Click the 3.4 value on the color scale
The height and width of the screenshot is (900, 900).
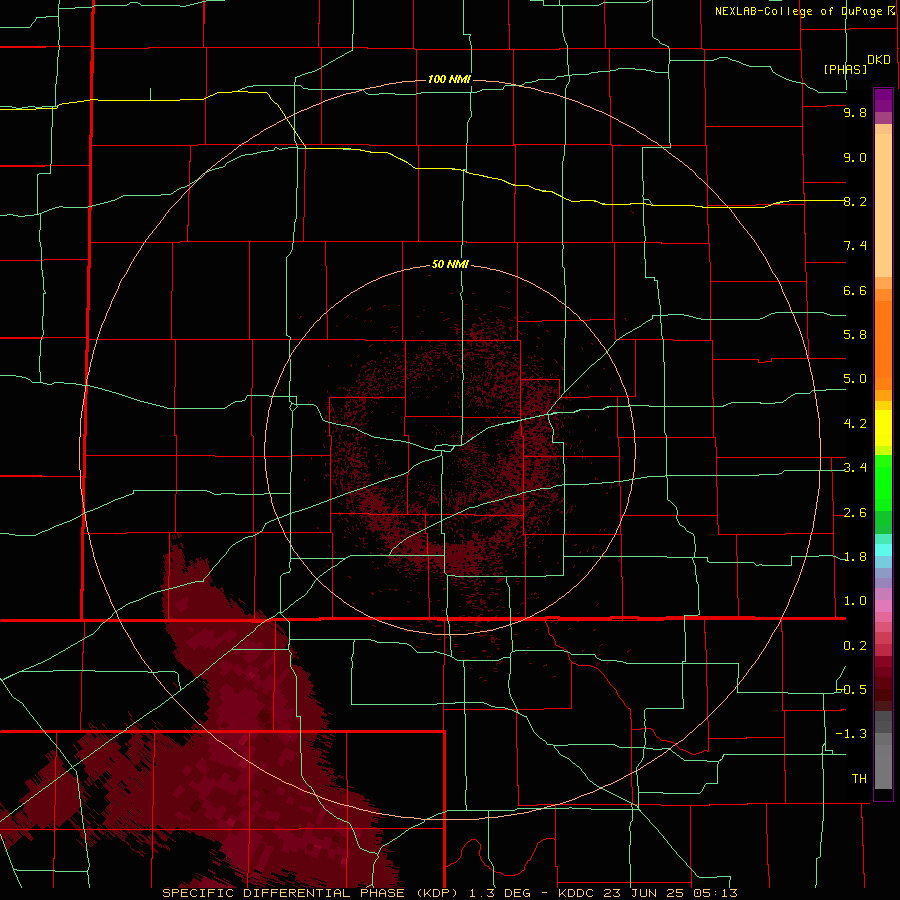[855, 468]
